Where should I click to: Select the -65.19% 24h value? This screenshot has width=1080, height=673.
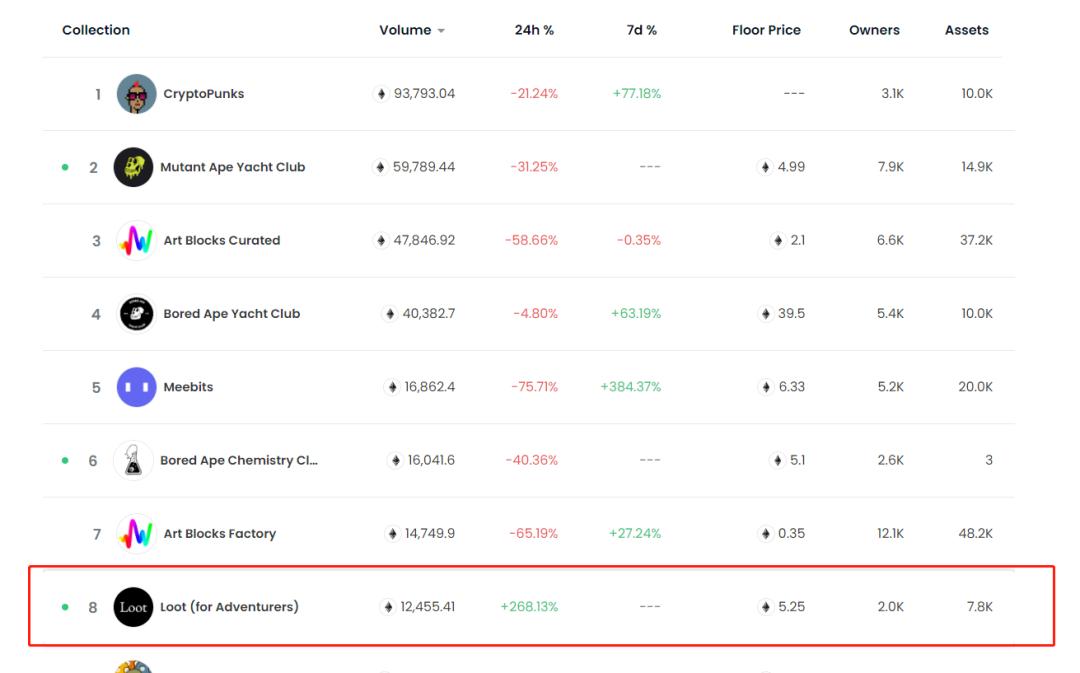click(x=533, y=534)
